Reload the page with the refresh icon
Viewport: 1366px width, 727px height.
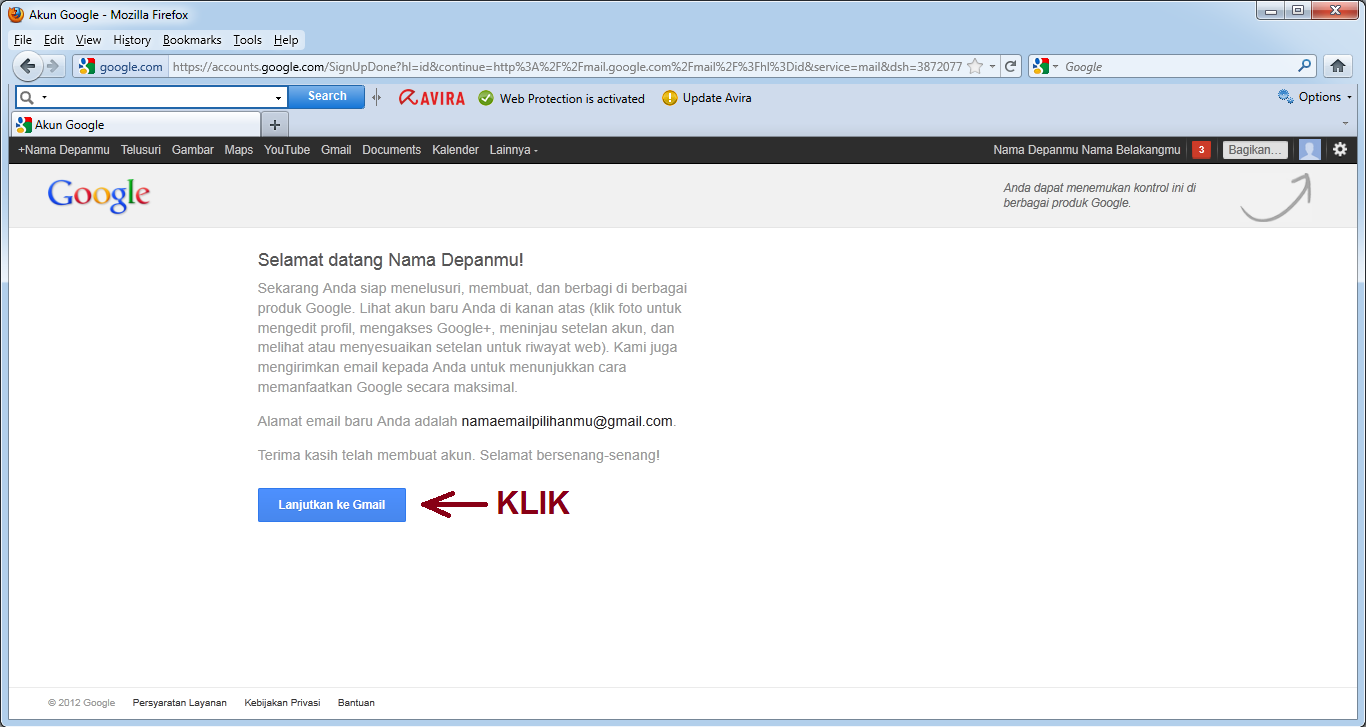click(x=1010, y=65)
